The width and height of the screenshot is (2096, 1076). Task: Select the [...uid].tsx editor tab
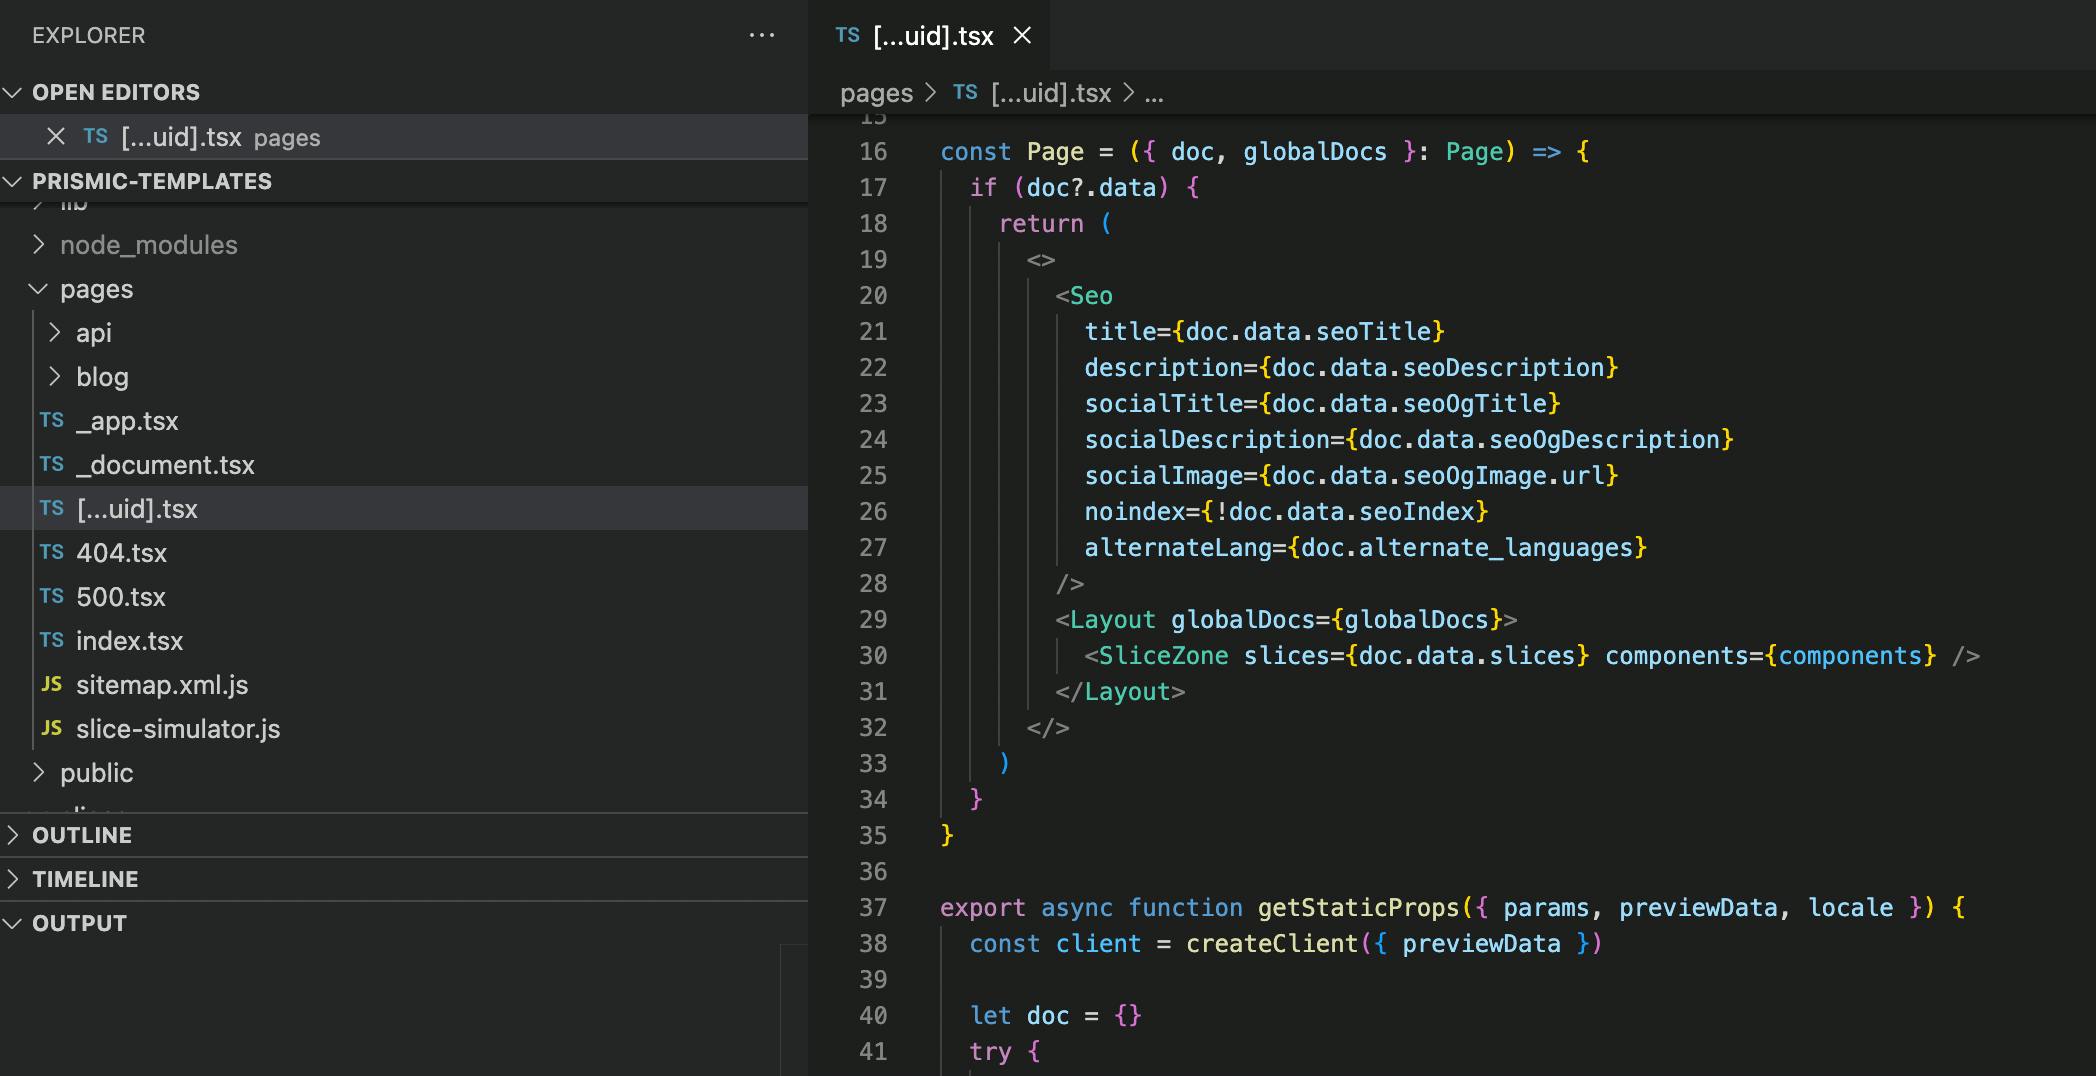pos(932,36)
